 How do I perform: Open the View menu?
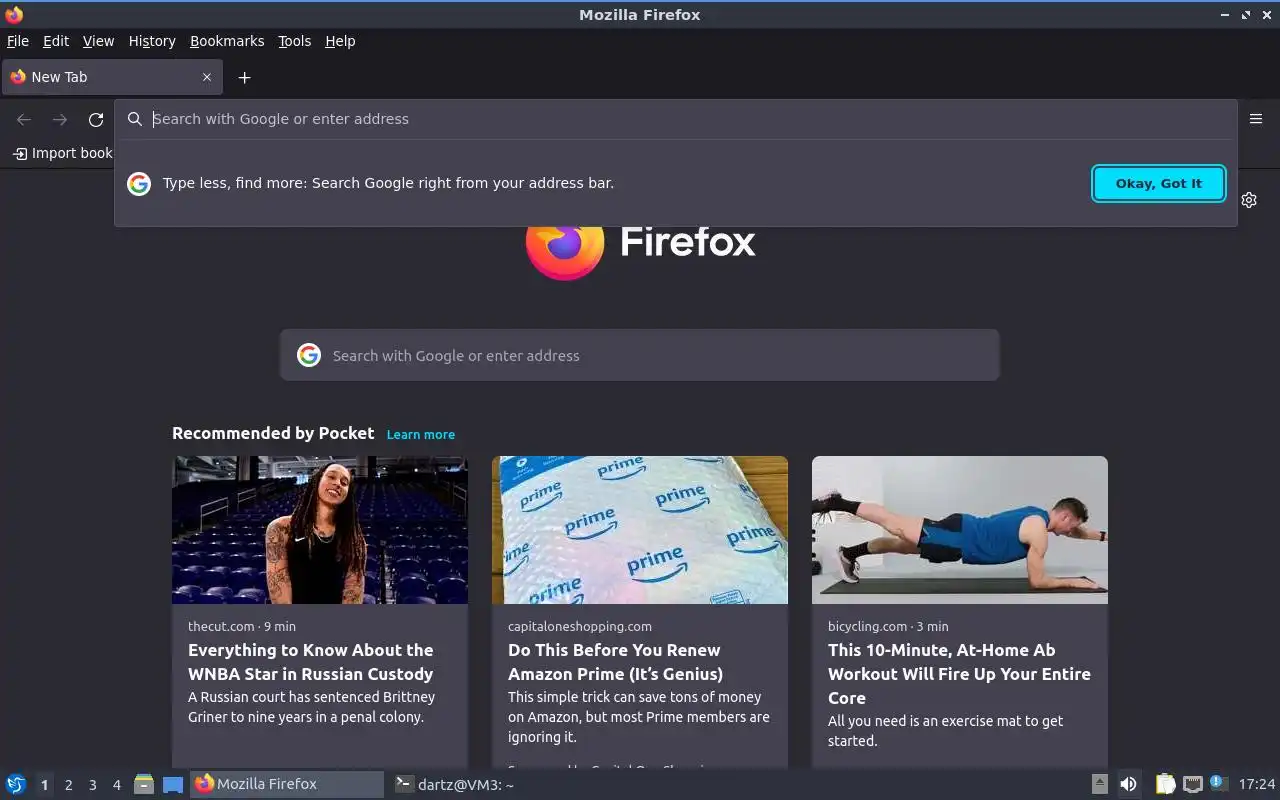point(98,41)
